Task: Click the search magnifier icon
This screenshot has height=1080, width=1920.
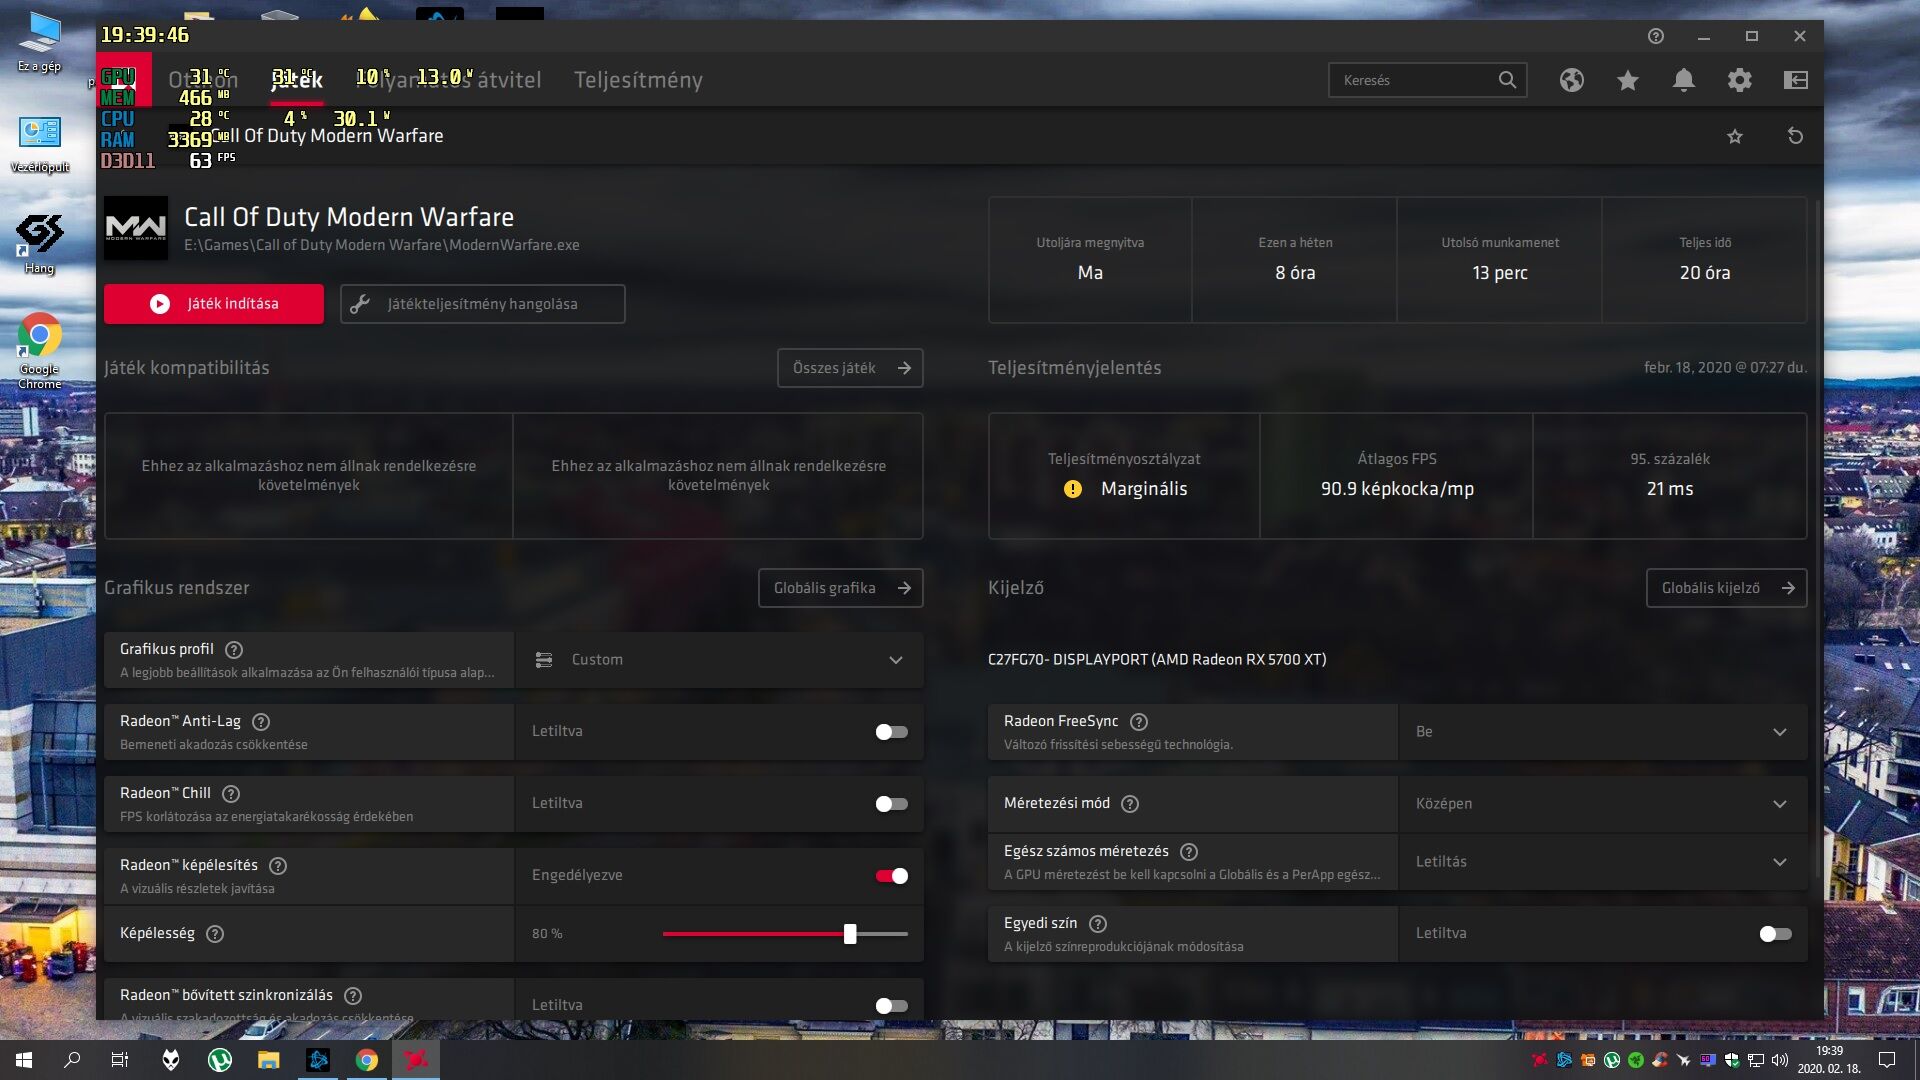Action: (1507, 80)
